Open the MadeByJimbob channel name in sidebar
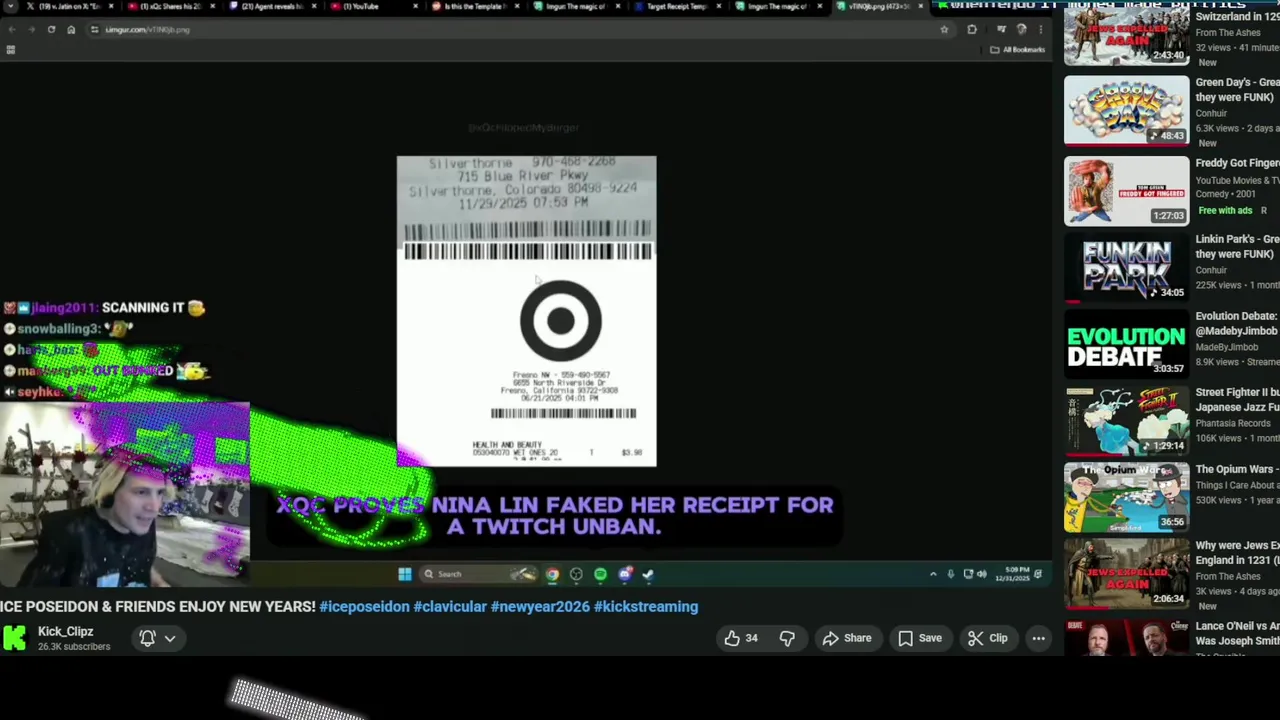 click(1226, 347)
